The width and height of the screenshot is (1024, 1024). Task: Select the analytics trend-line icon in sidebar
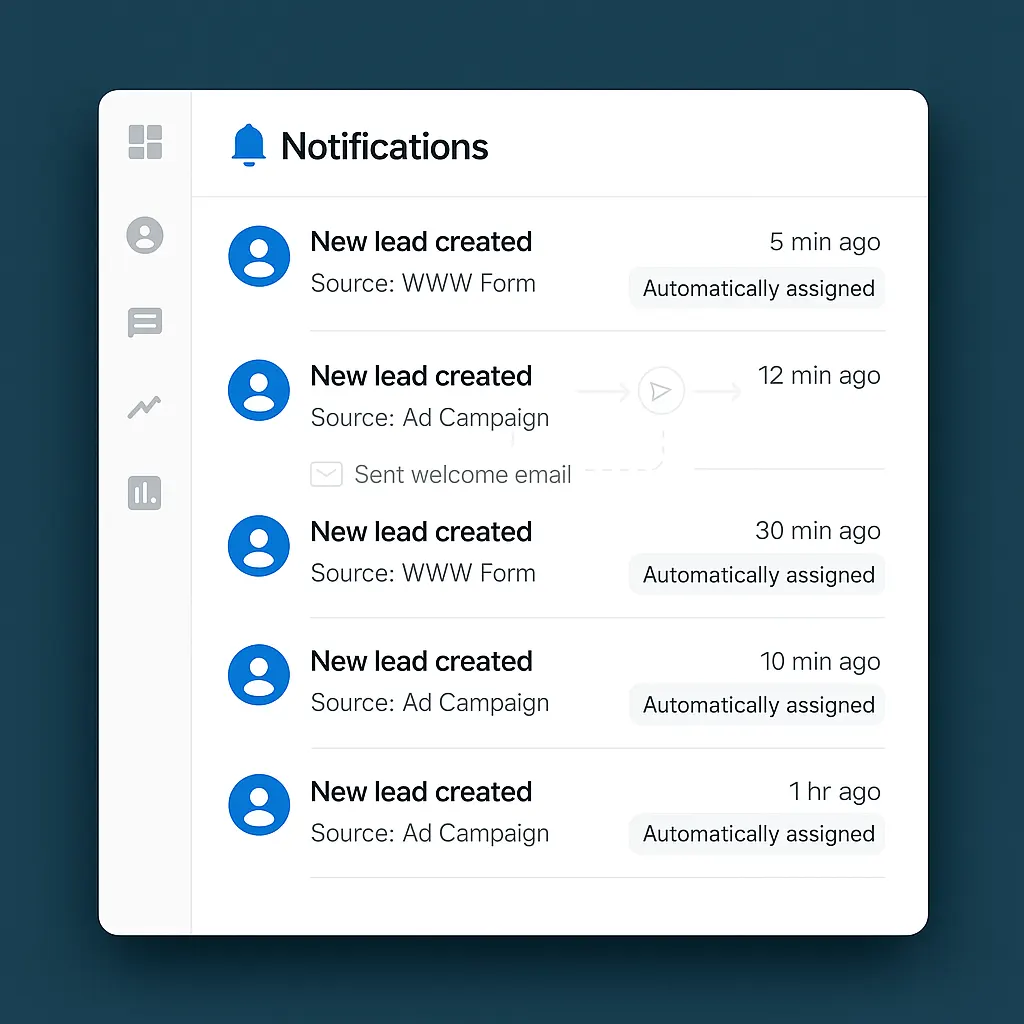click(145, 407)
